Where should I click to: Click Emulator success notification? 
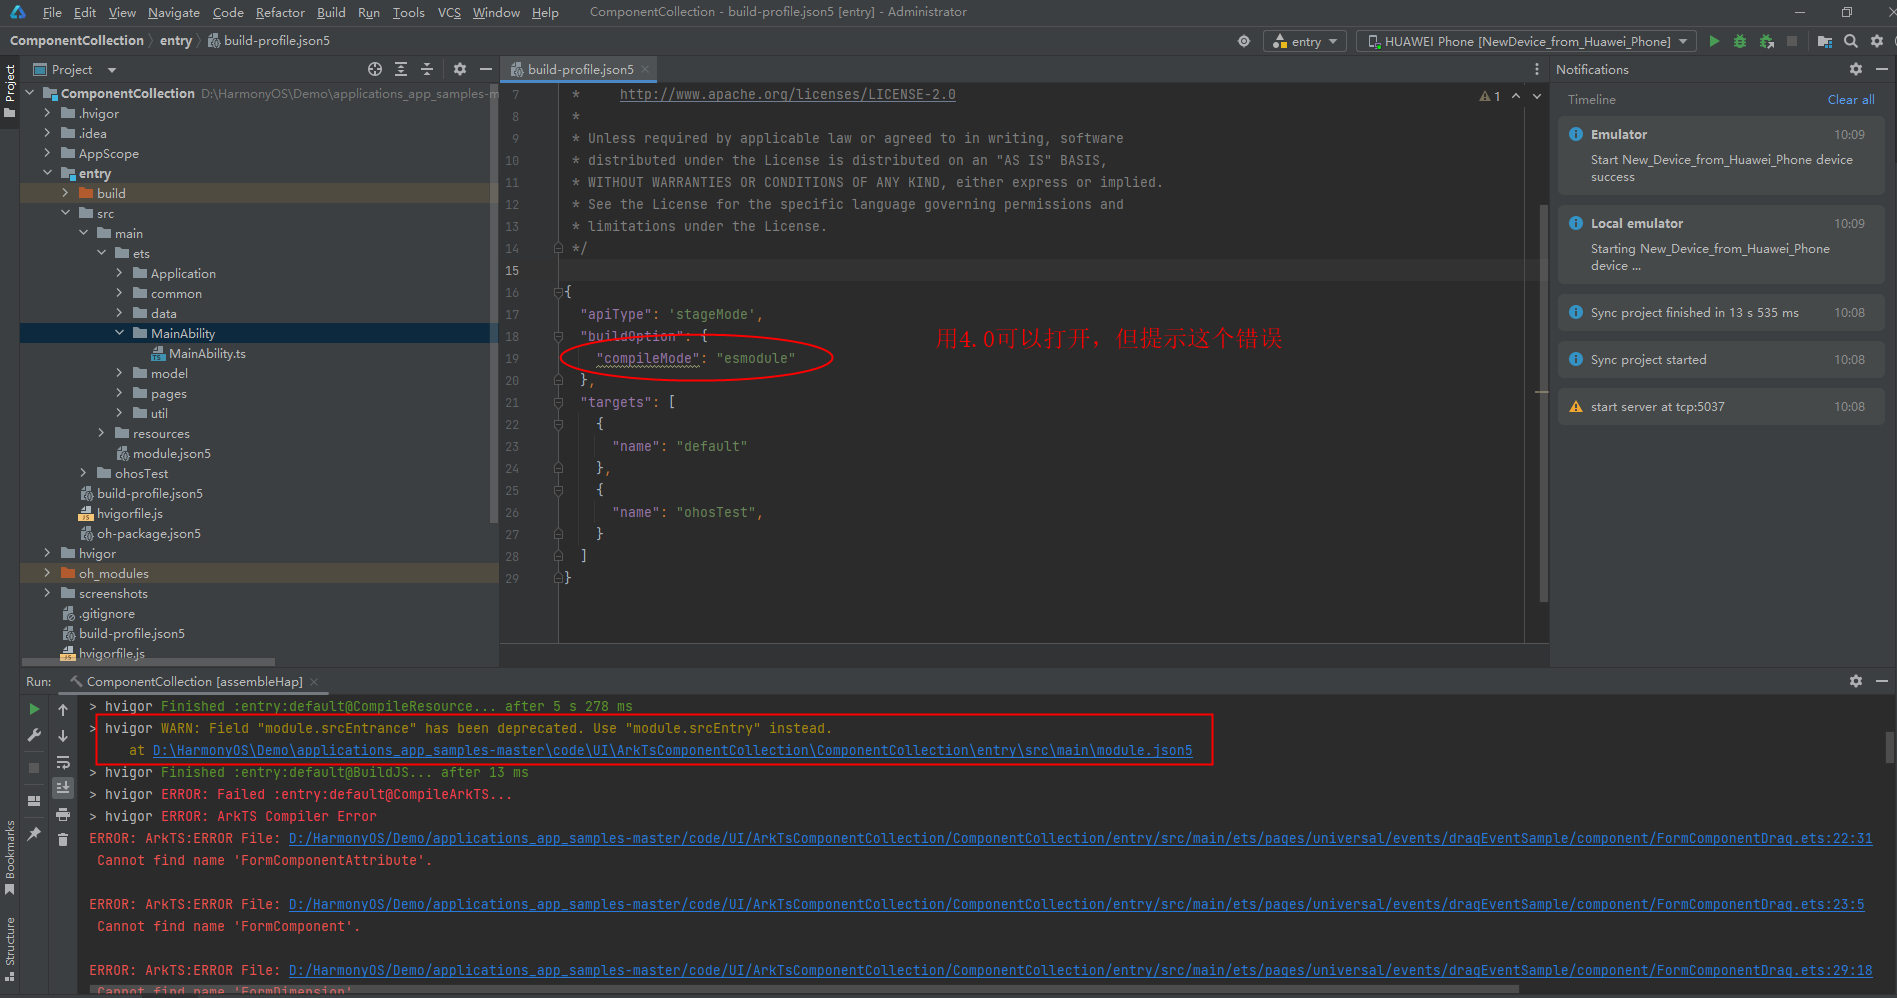(x=1721, y=155)
